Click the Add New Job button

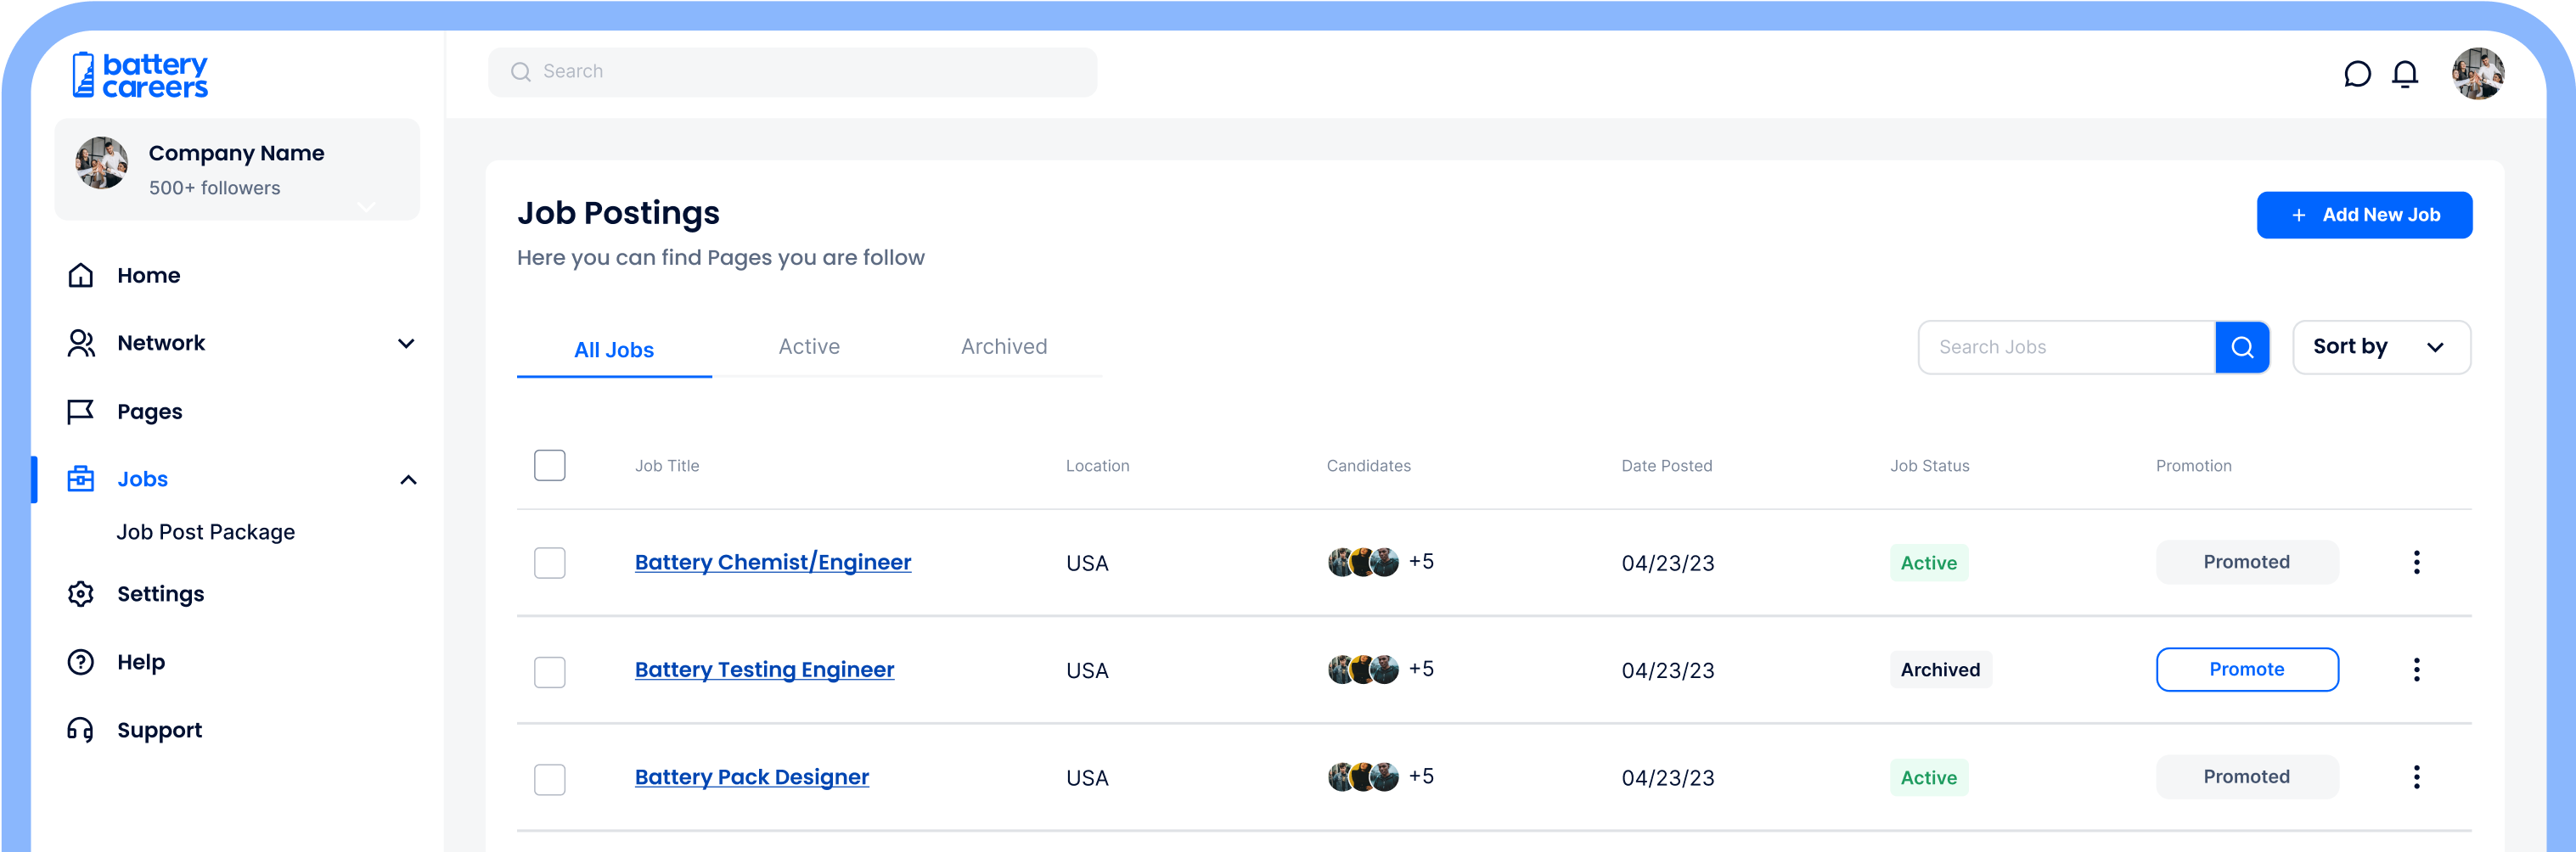tap(2363, 215)
